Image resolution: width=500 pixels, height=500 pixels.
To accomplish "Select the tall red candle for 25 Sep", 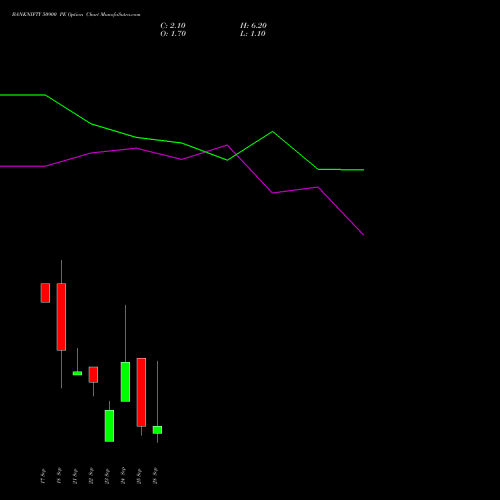I will [141, 392].
